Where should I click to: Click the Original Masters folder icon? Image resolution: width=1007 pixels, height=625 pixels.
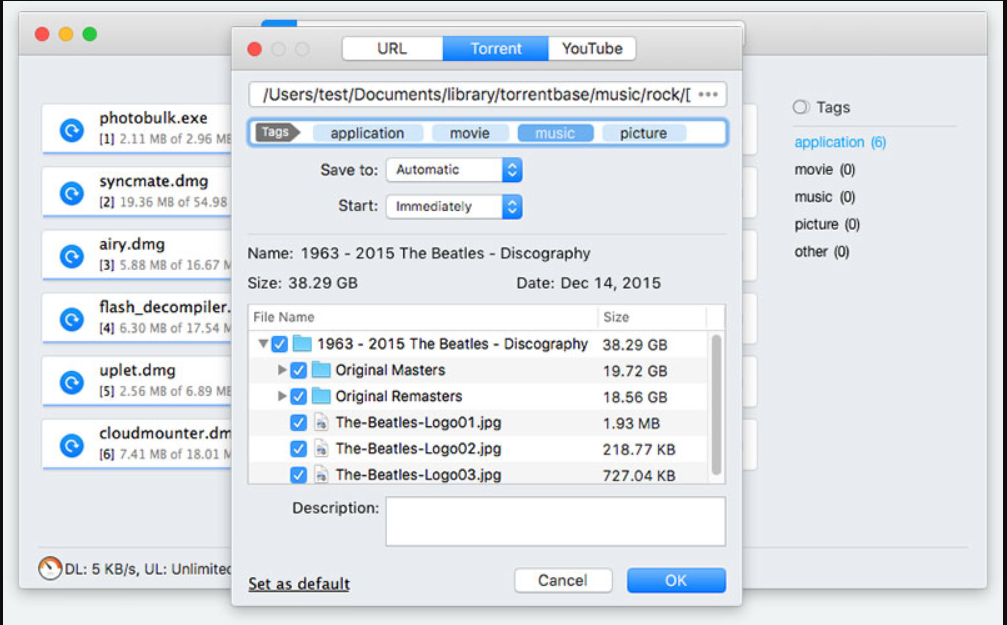[x=320, y=370]
